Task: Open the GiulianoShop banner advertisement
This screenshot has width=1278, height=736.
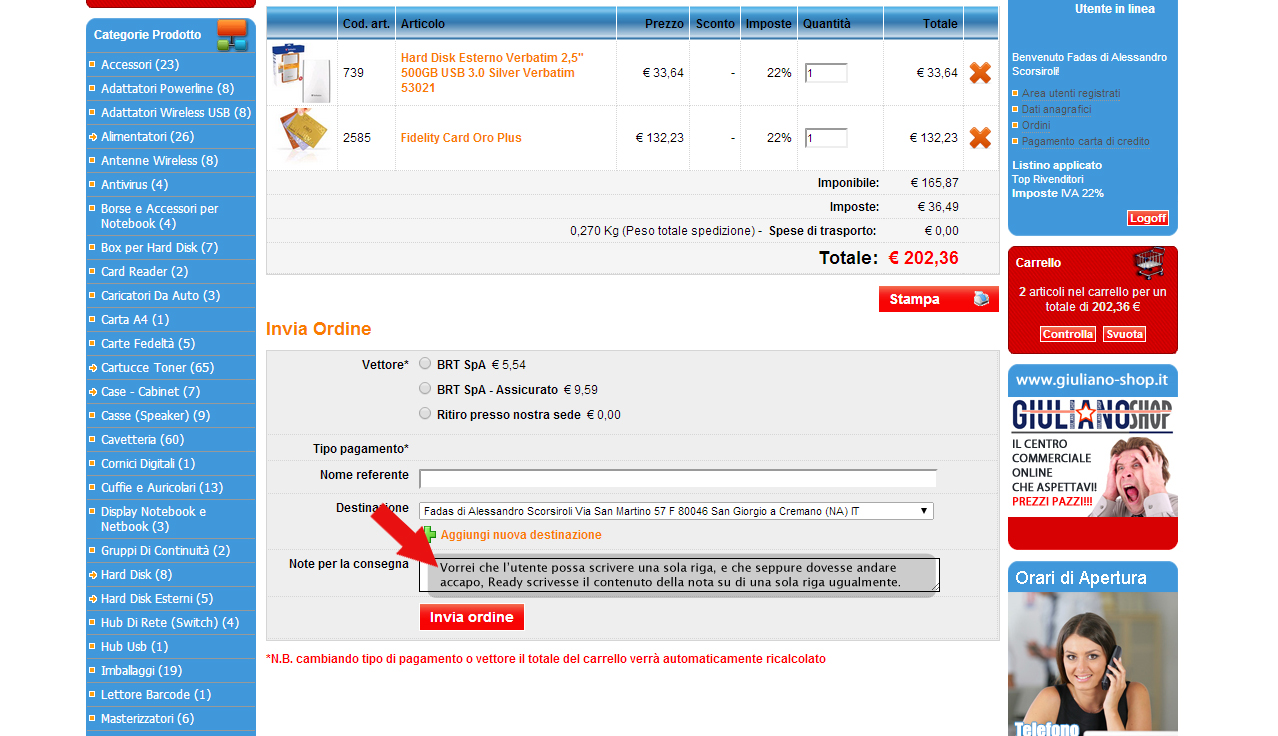Action: (x=1093, y=457)
